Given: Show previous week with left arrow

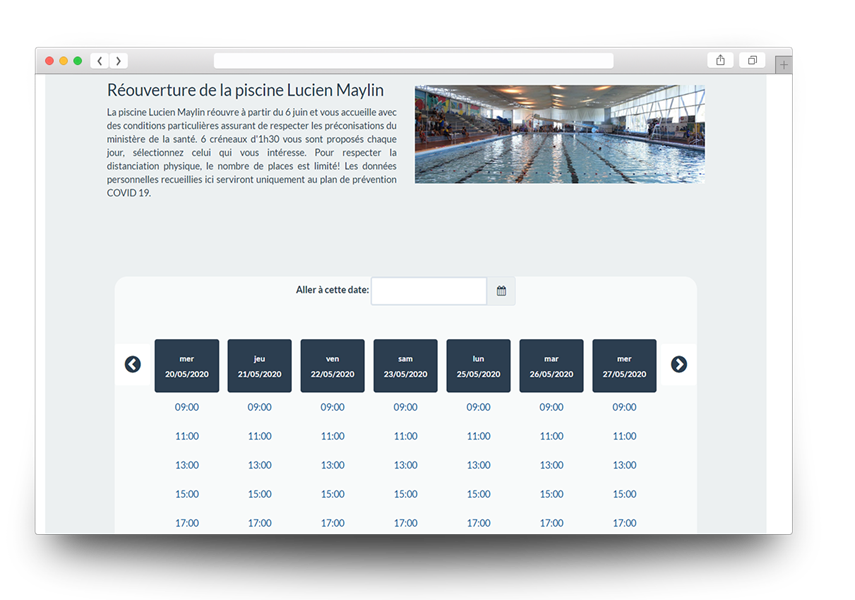Looking at the screenshot, I should point(133,364).
